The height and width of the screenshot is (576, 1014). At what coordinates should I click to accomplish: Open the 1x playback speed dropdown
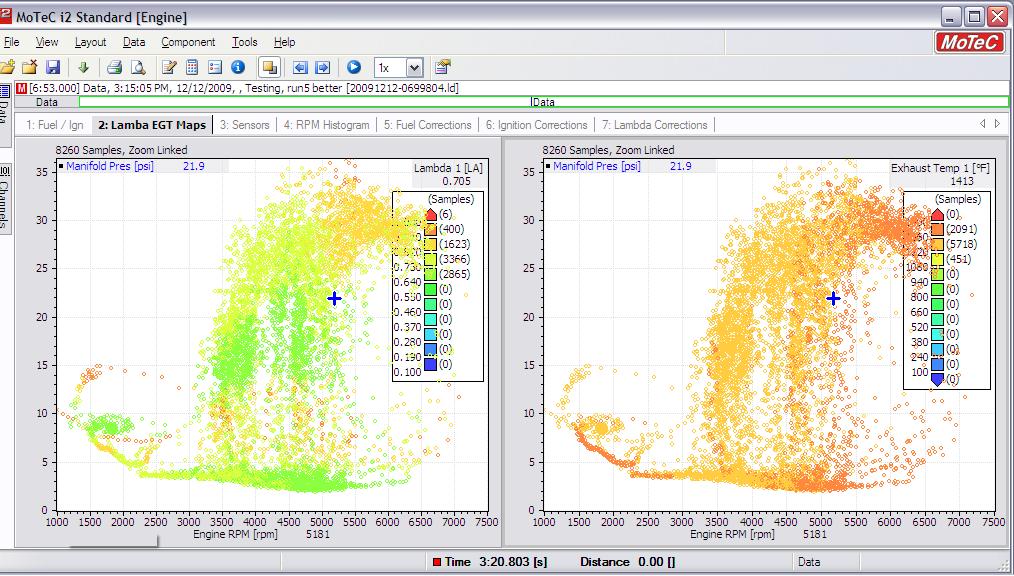tap(414, 67)
